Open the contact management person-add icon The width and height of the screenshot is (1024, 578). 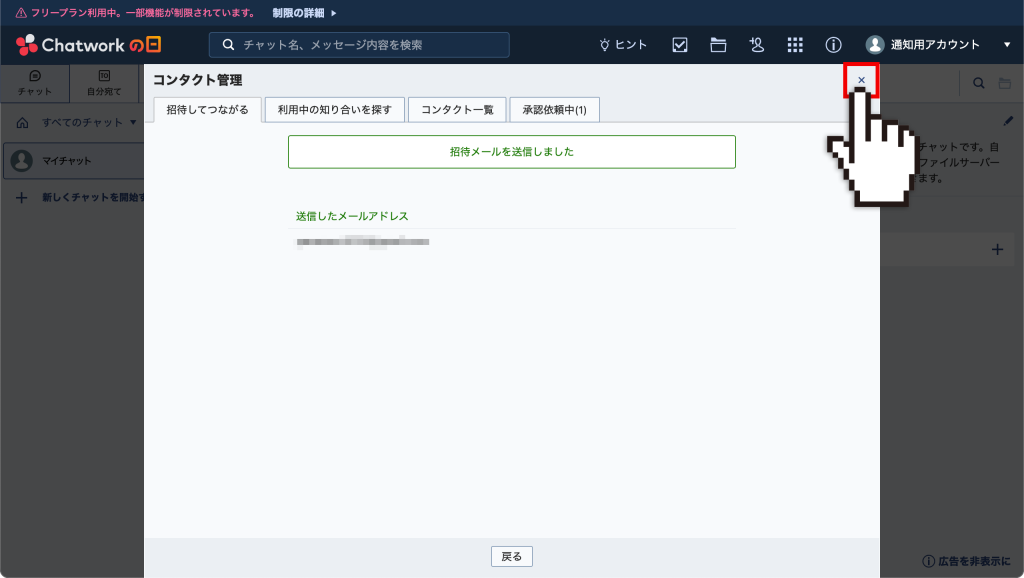[757, 44]
